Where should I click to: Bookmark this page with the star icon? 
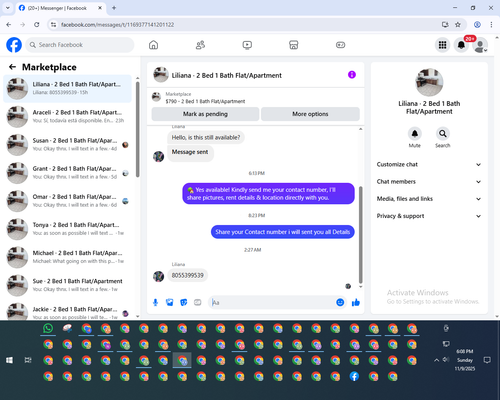[x=458, y=25]
